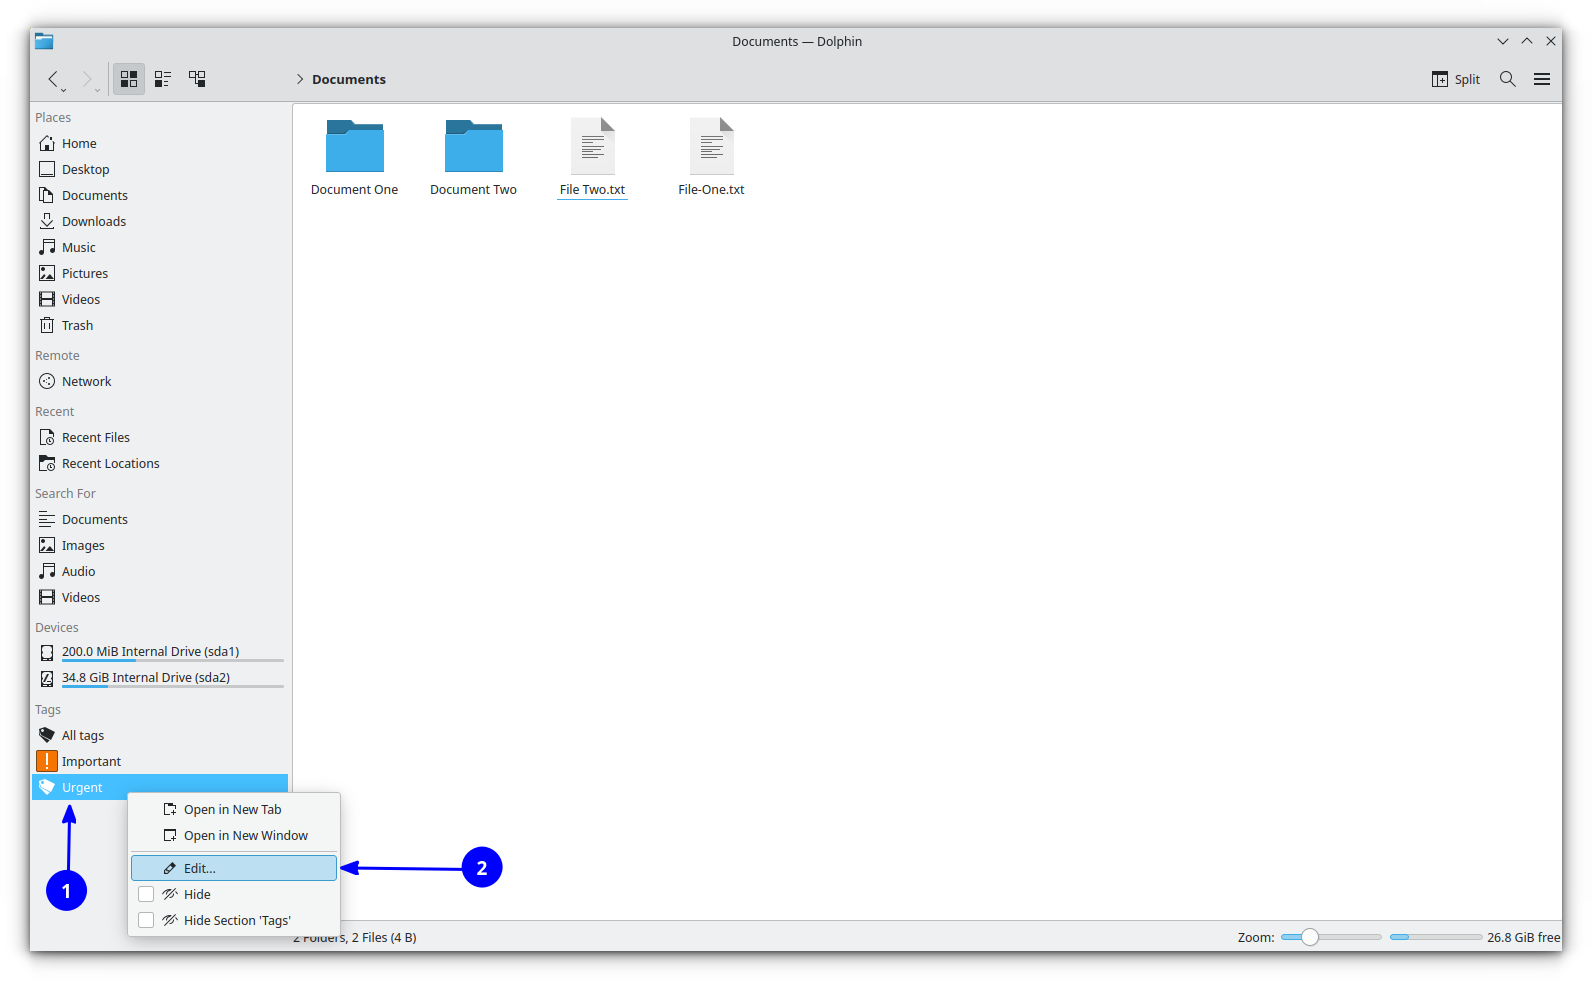Toggle the Hide checkbox in context menu
Image resolution: width=1592 pixels, height=983 pixels.
click(x=146, y=894)
